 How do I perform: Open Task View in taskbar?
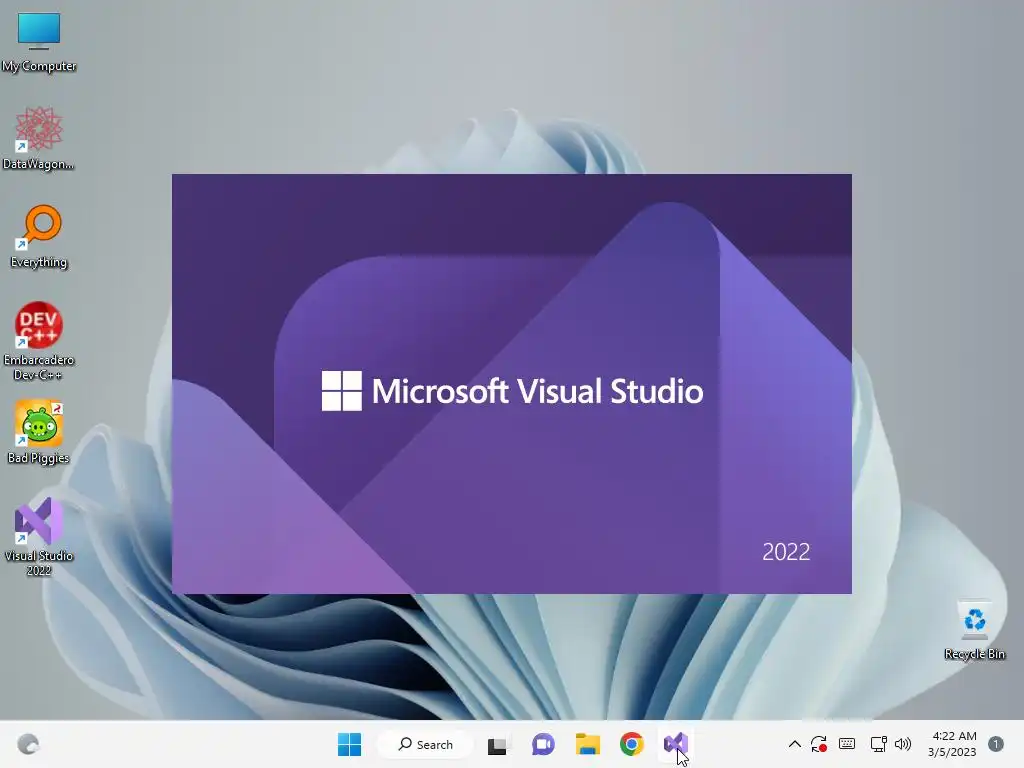pos(497,744)
